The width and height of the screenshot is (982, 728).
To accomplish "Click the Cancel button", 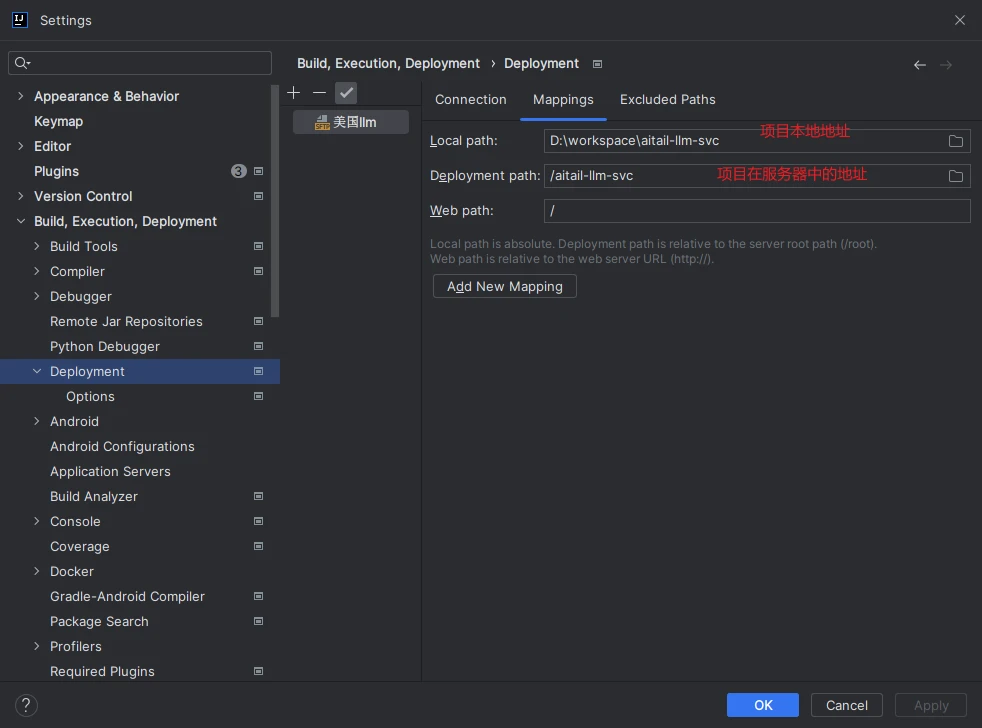I will pos(847,705).
